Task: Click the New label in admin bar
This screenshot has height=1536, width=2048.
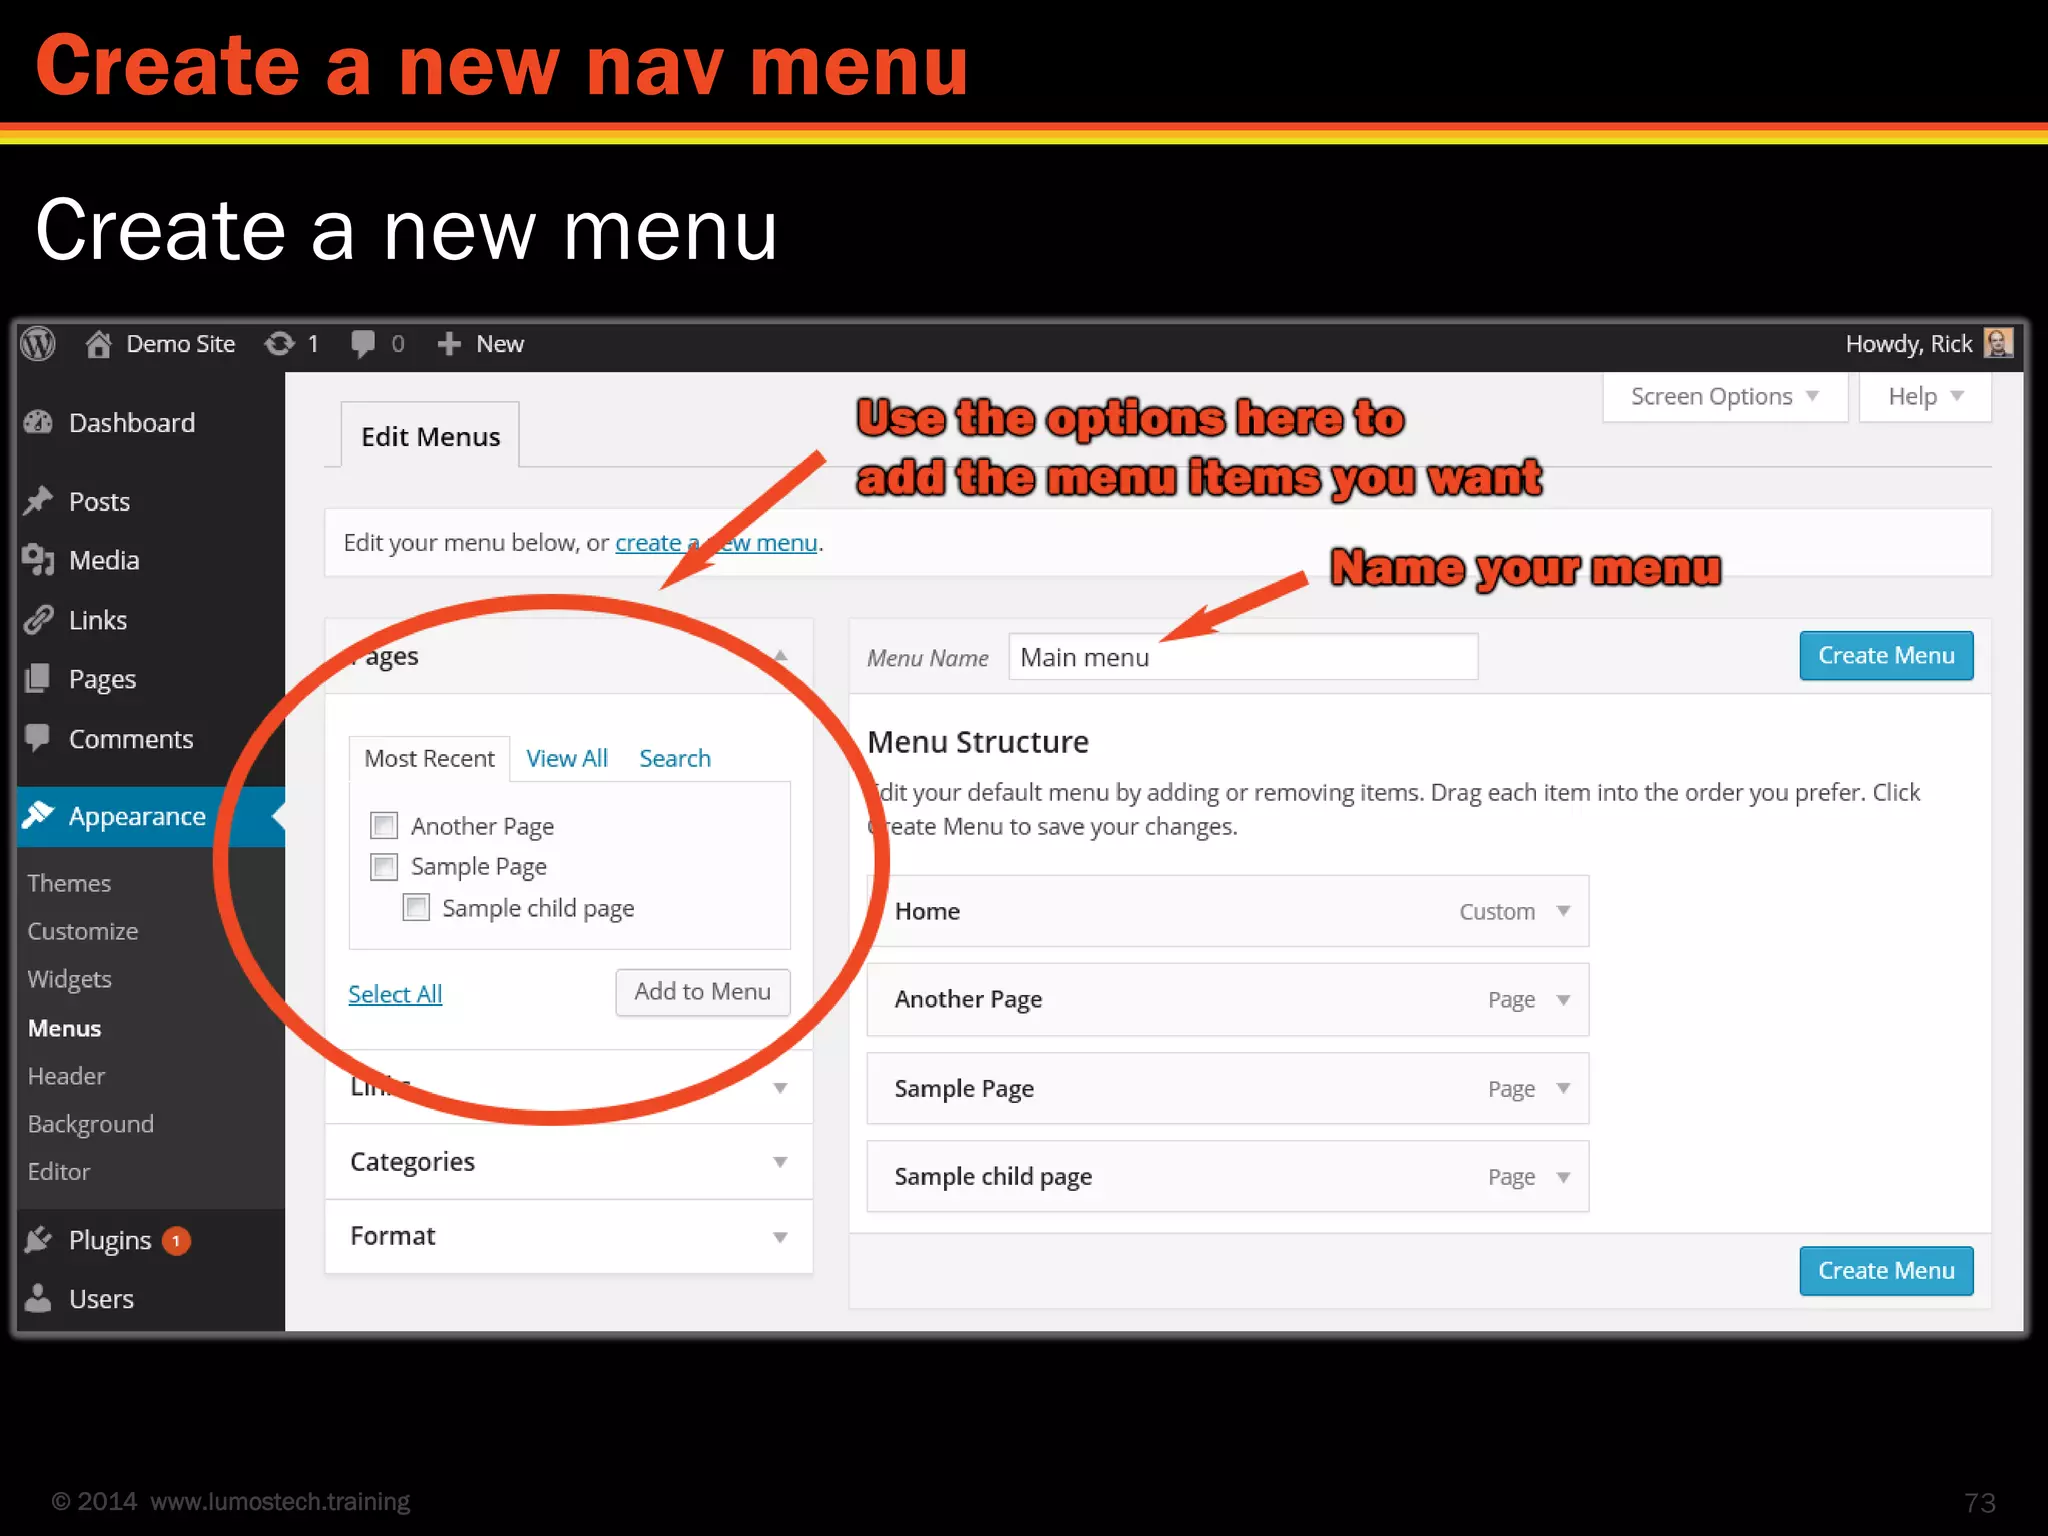Action: pyautogui.click(x=500, y=344)
